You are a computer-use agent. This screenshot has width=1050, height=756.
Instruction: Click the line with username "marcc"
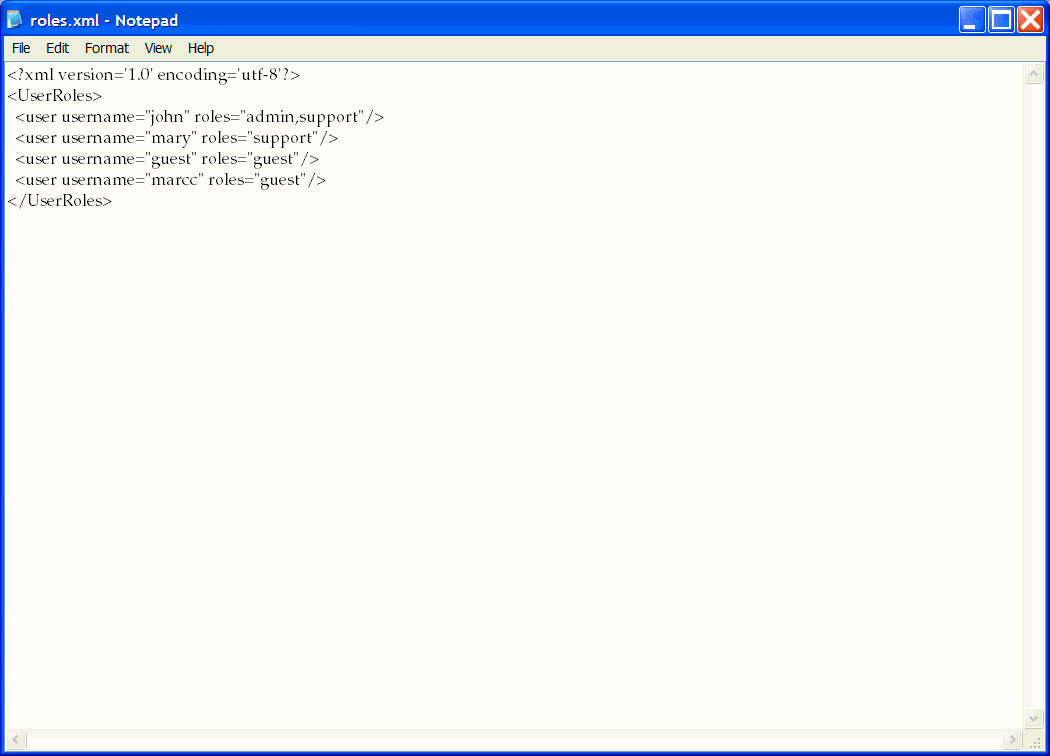170,179
